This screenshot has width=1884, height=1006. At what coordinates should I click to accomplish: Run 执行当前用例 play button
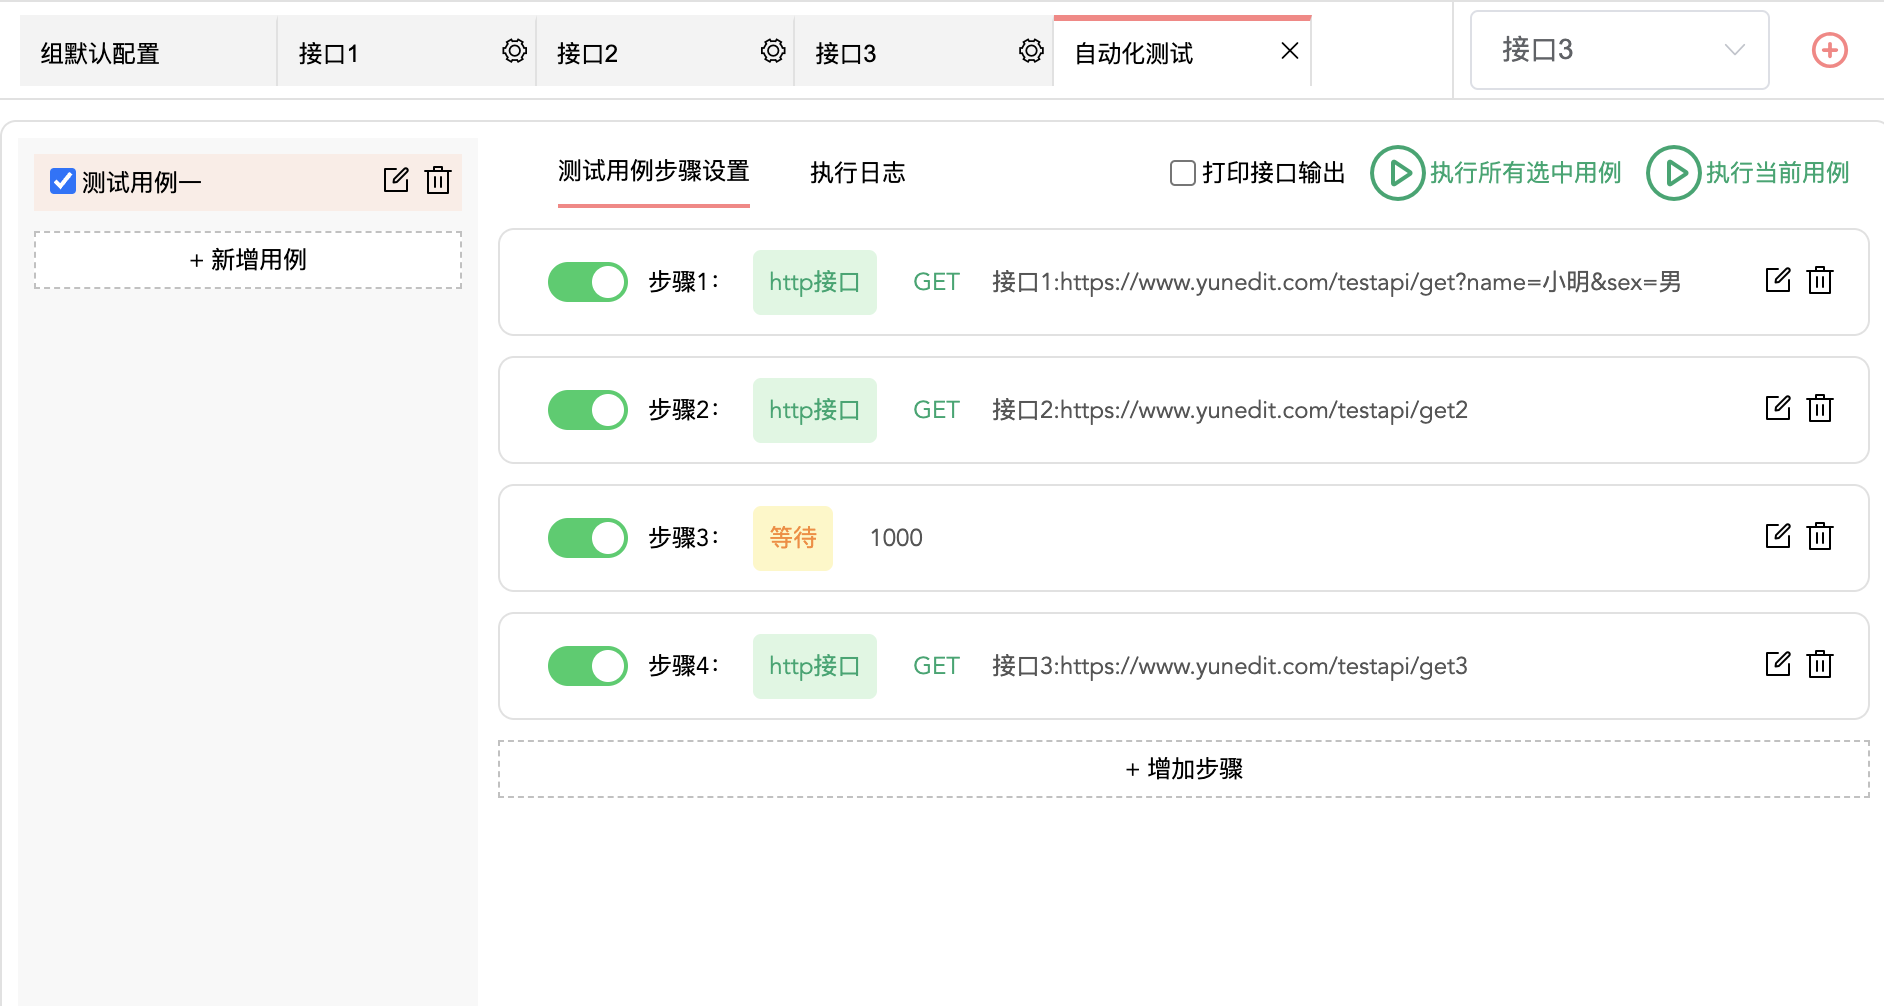(1673, 173)
